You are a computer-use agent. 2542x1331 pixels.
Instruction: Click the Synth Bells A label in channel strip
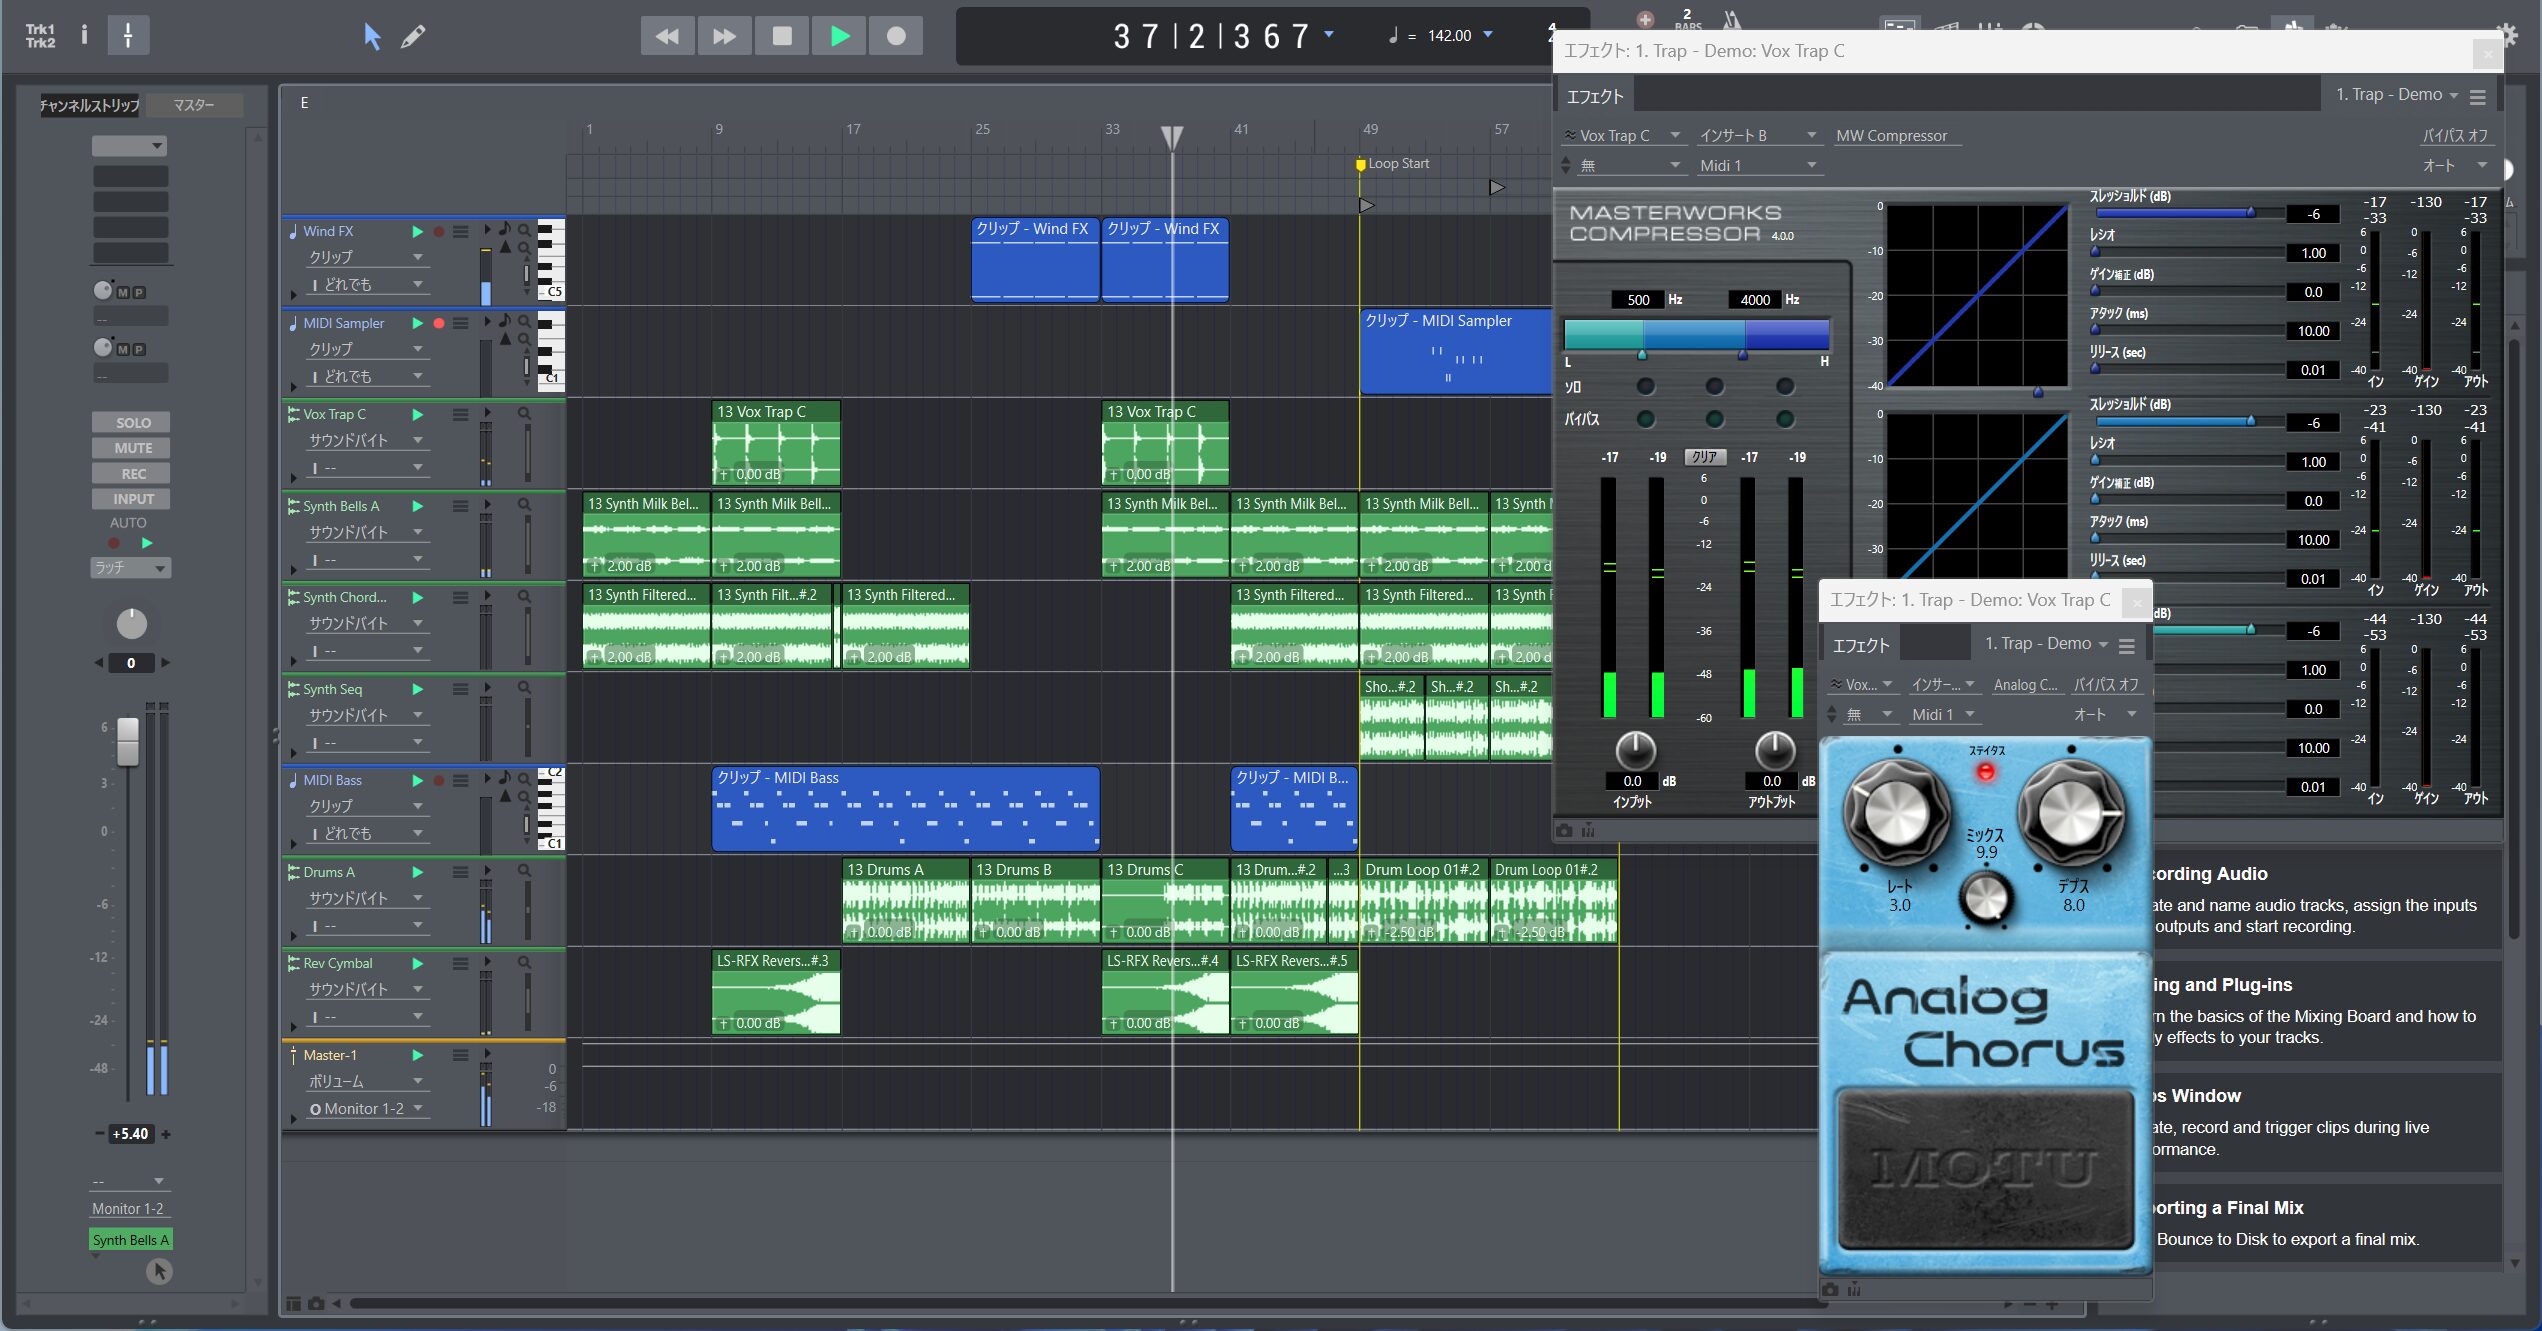pos(130,1240)
